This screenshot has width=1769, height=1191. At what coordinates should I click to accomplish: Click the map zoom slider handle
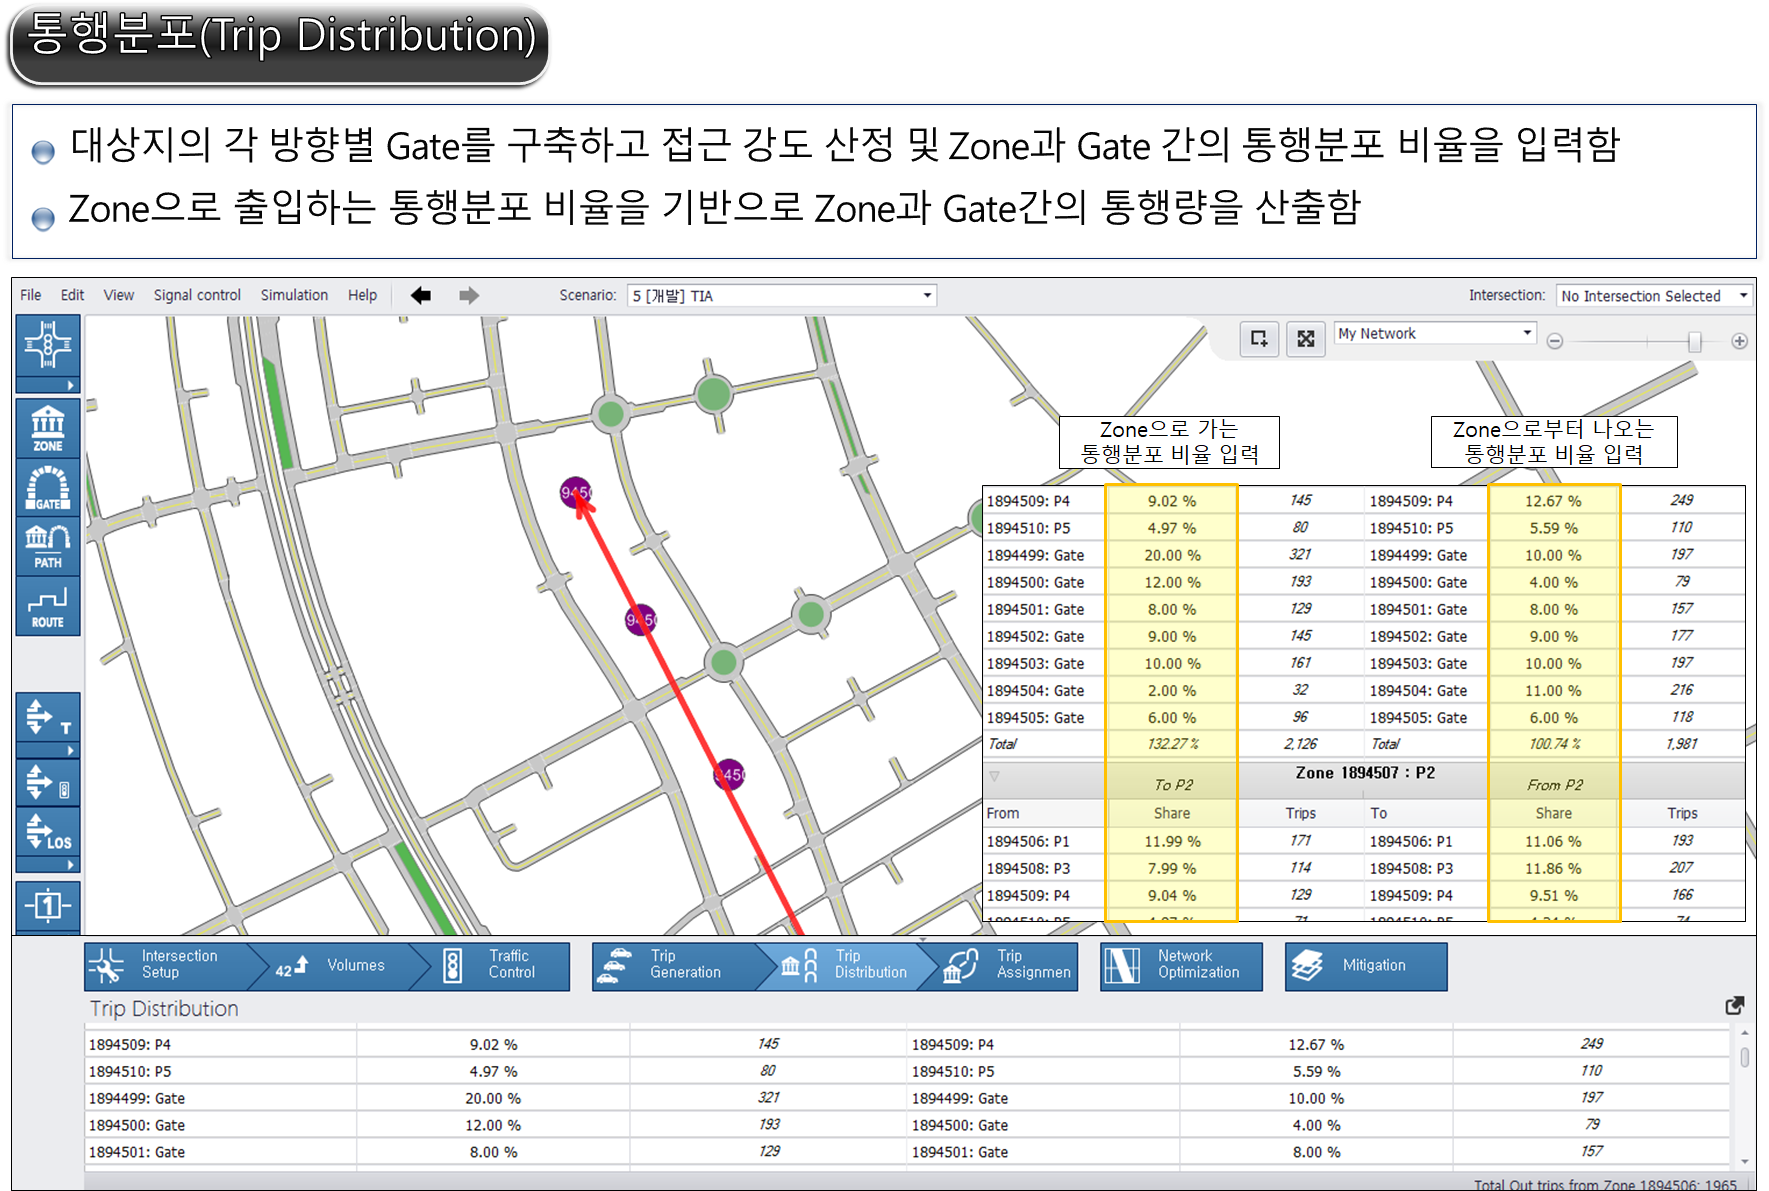(x=1694, y=341)
